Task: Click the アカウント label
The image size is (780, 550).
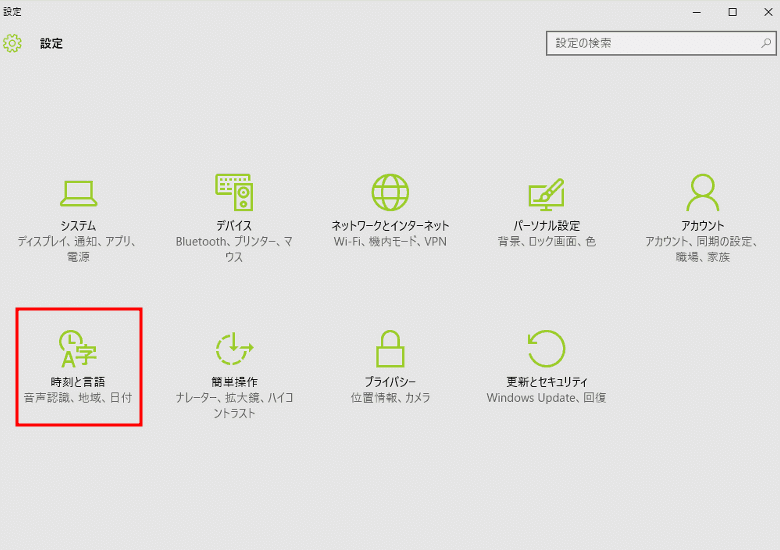Action: coord(702,226)
